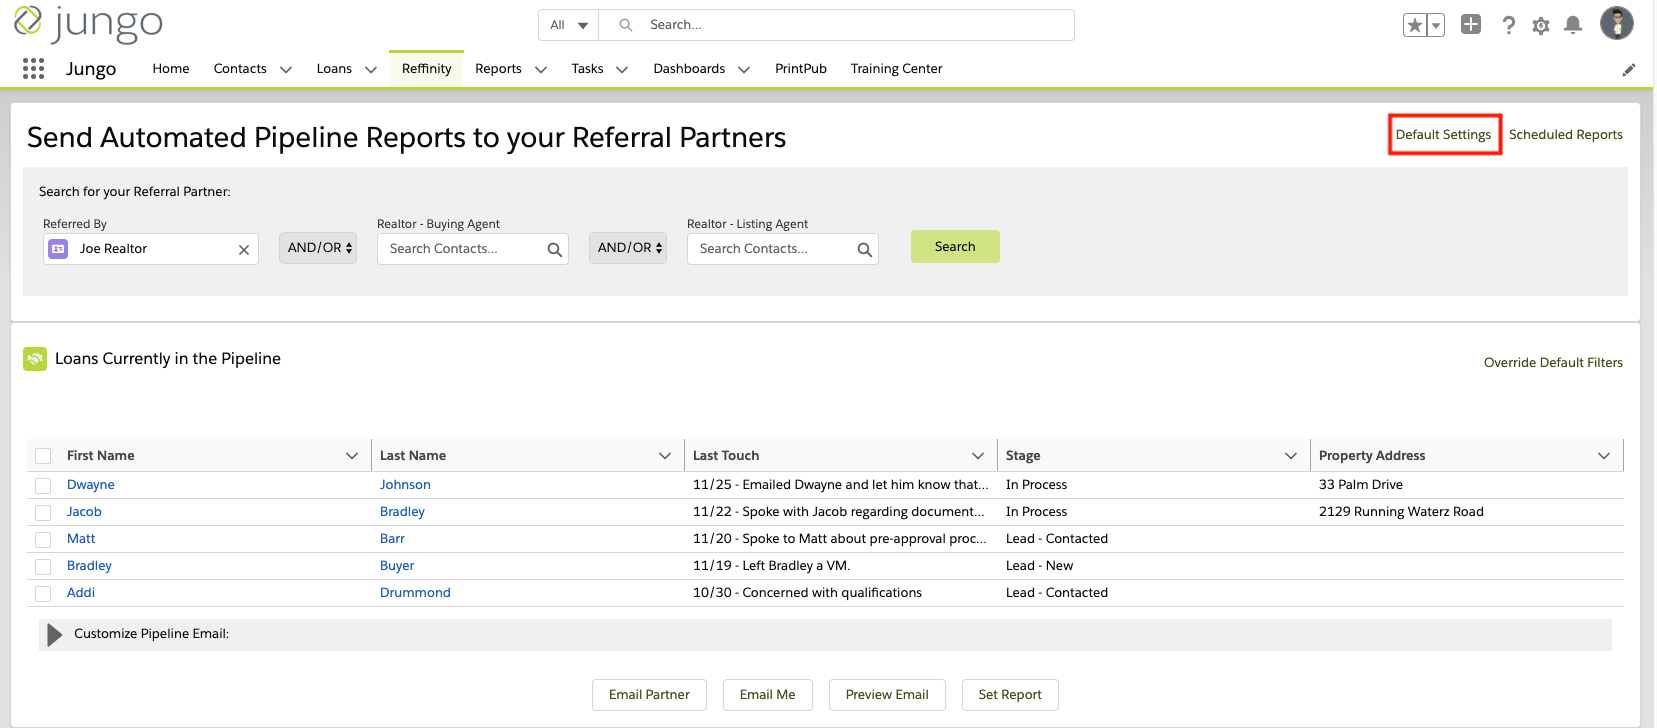1657x728 pixels.
Task: Open the PrintPub tab
Action: tap(800, 69)
